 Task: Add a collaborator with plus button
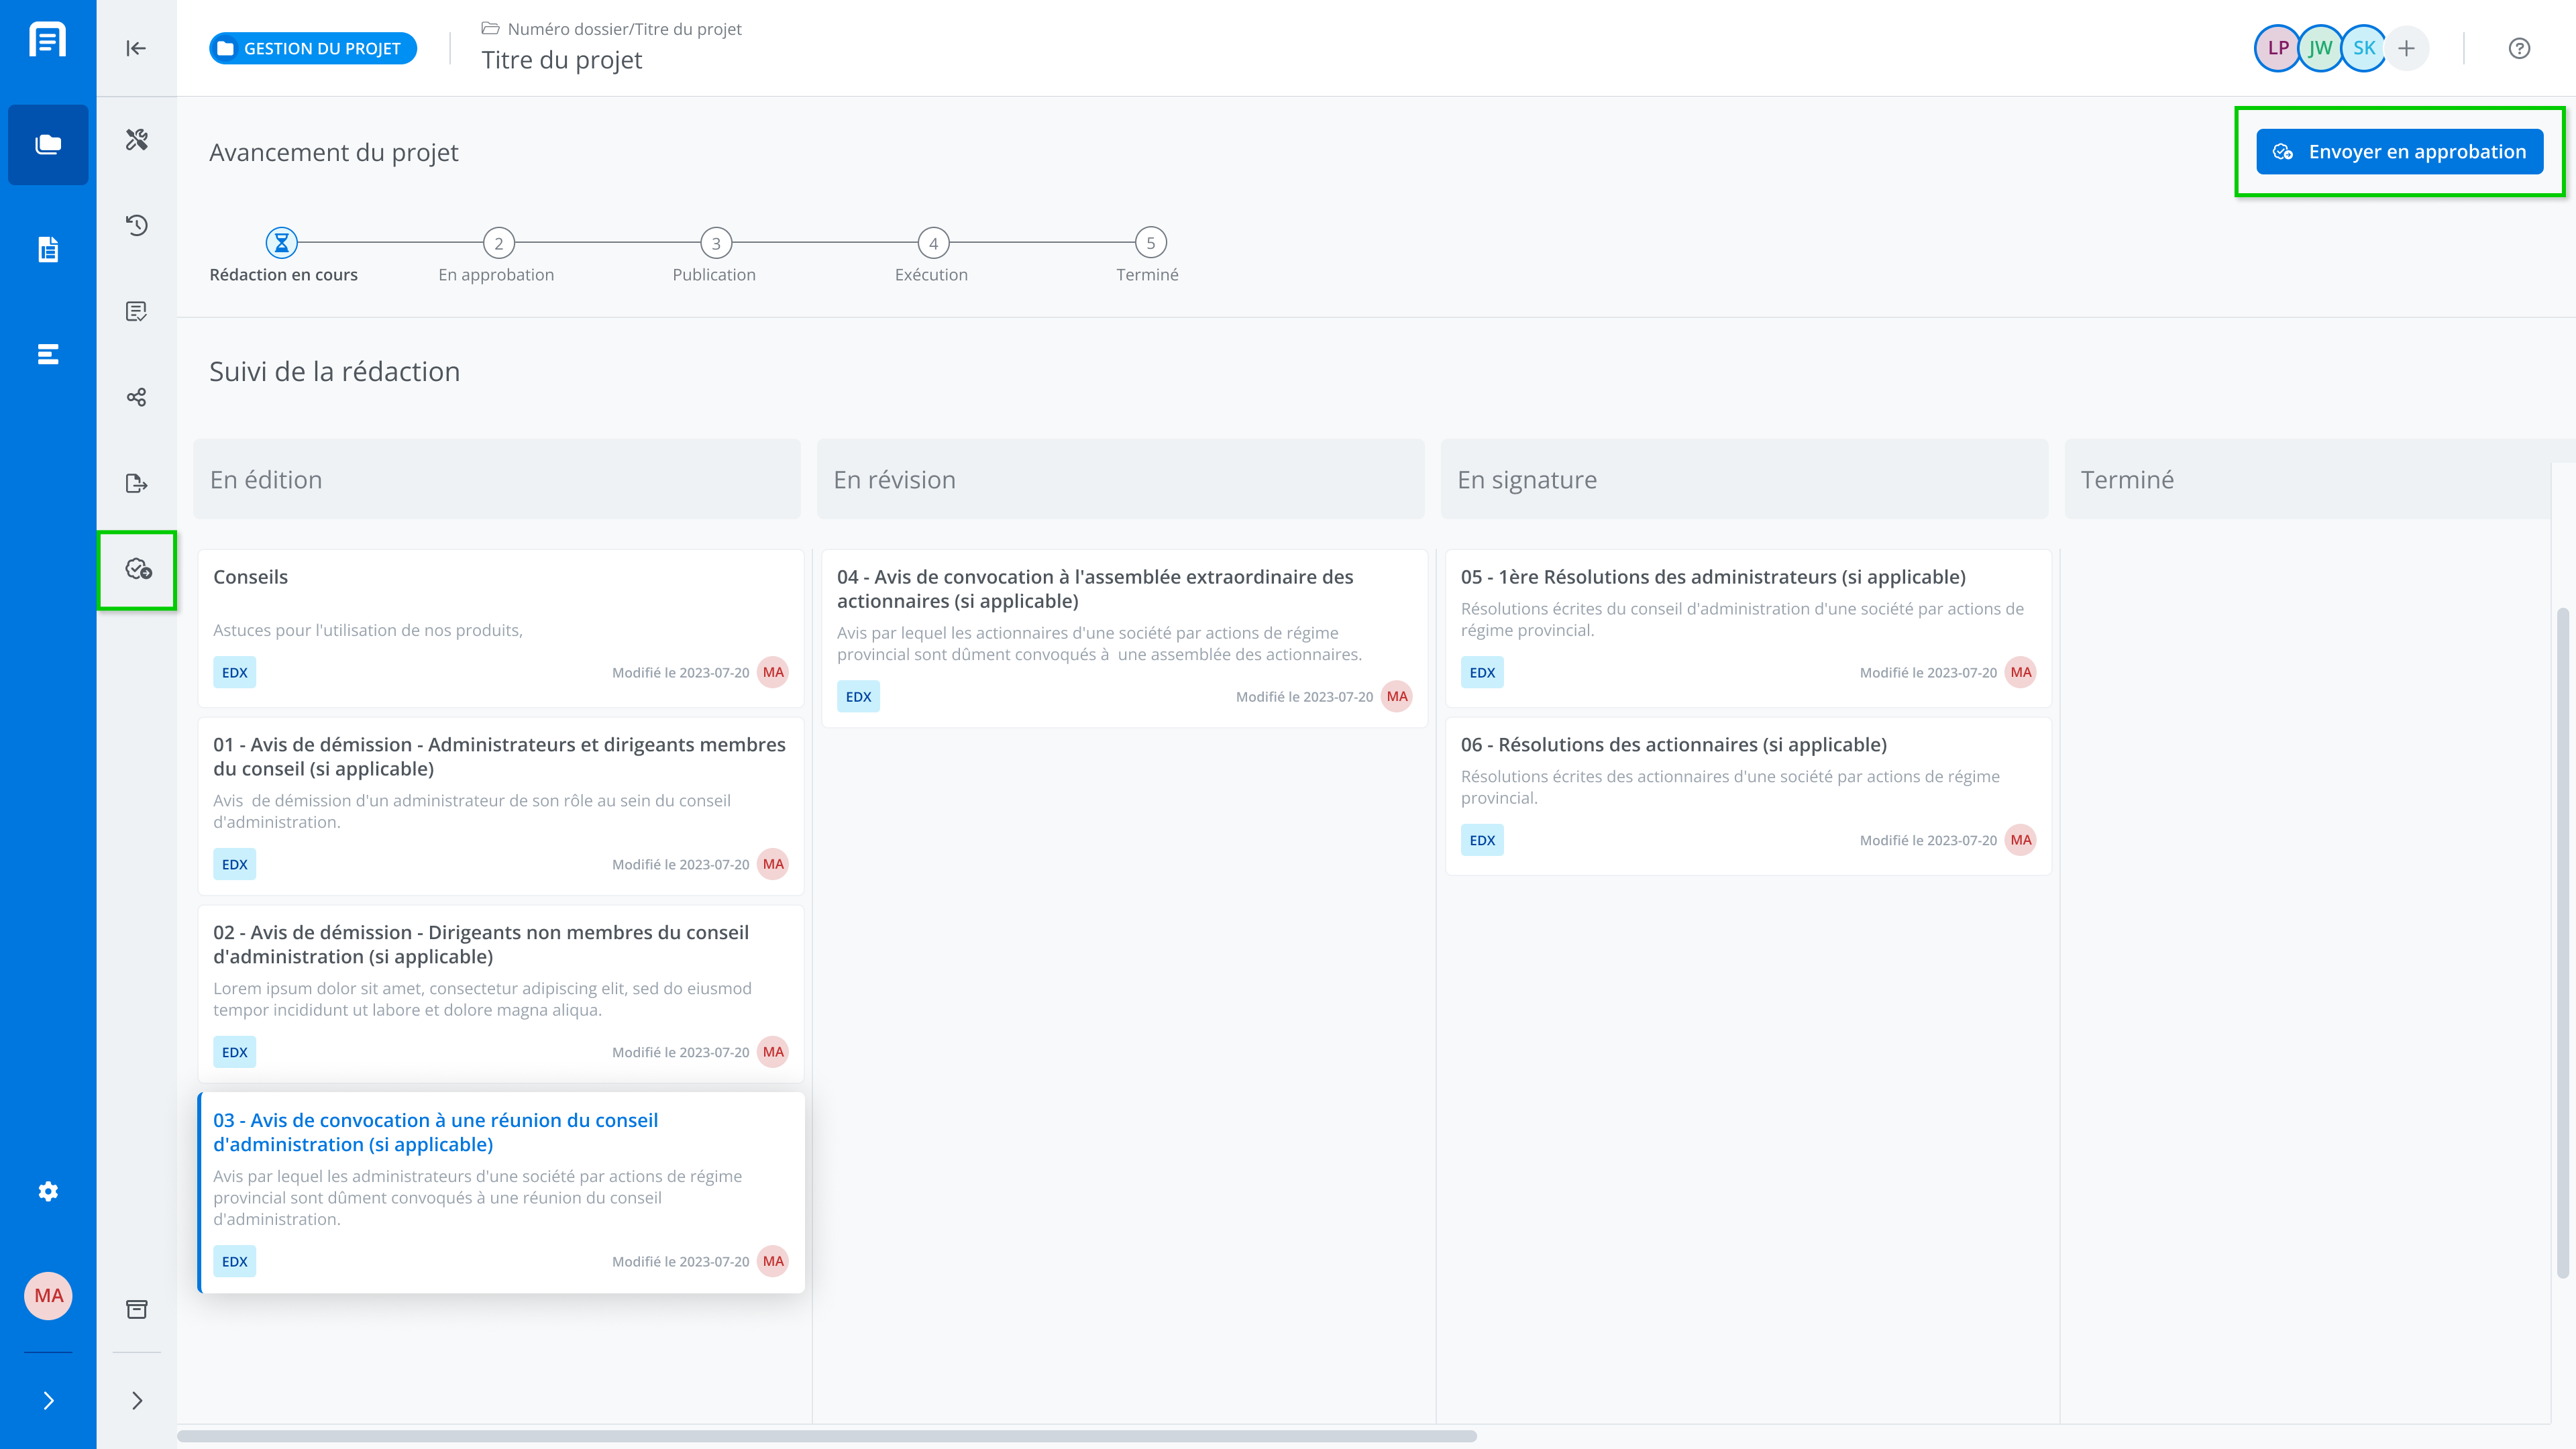[x=2406, y=48]
